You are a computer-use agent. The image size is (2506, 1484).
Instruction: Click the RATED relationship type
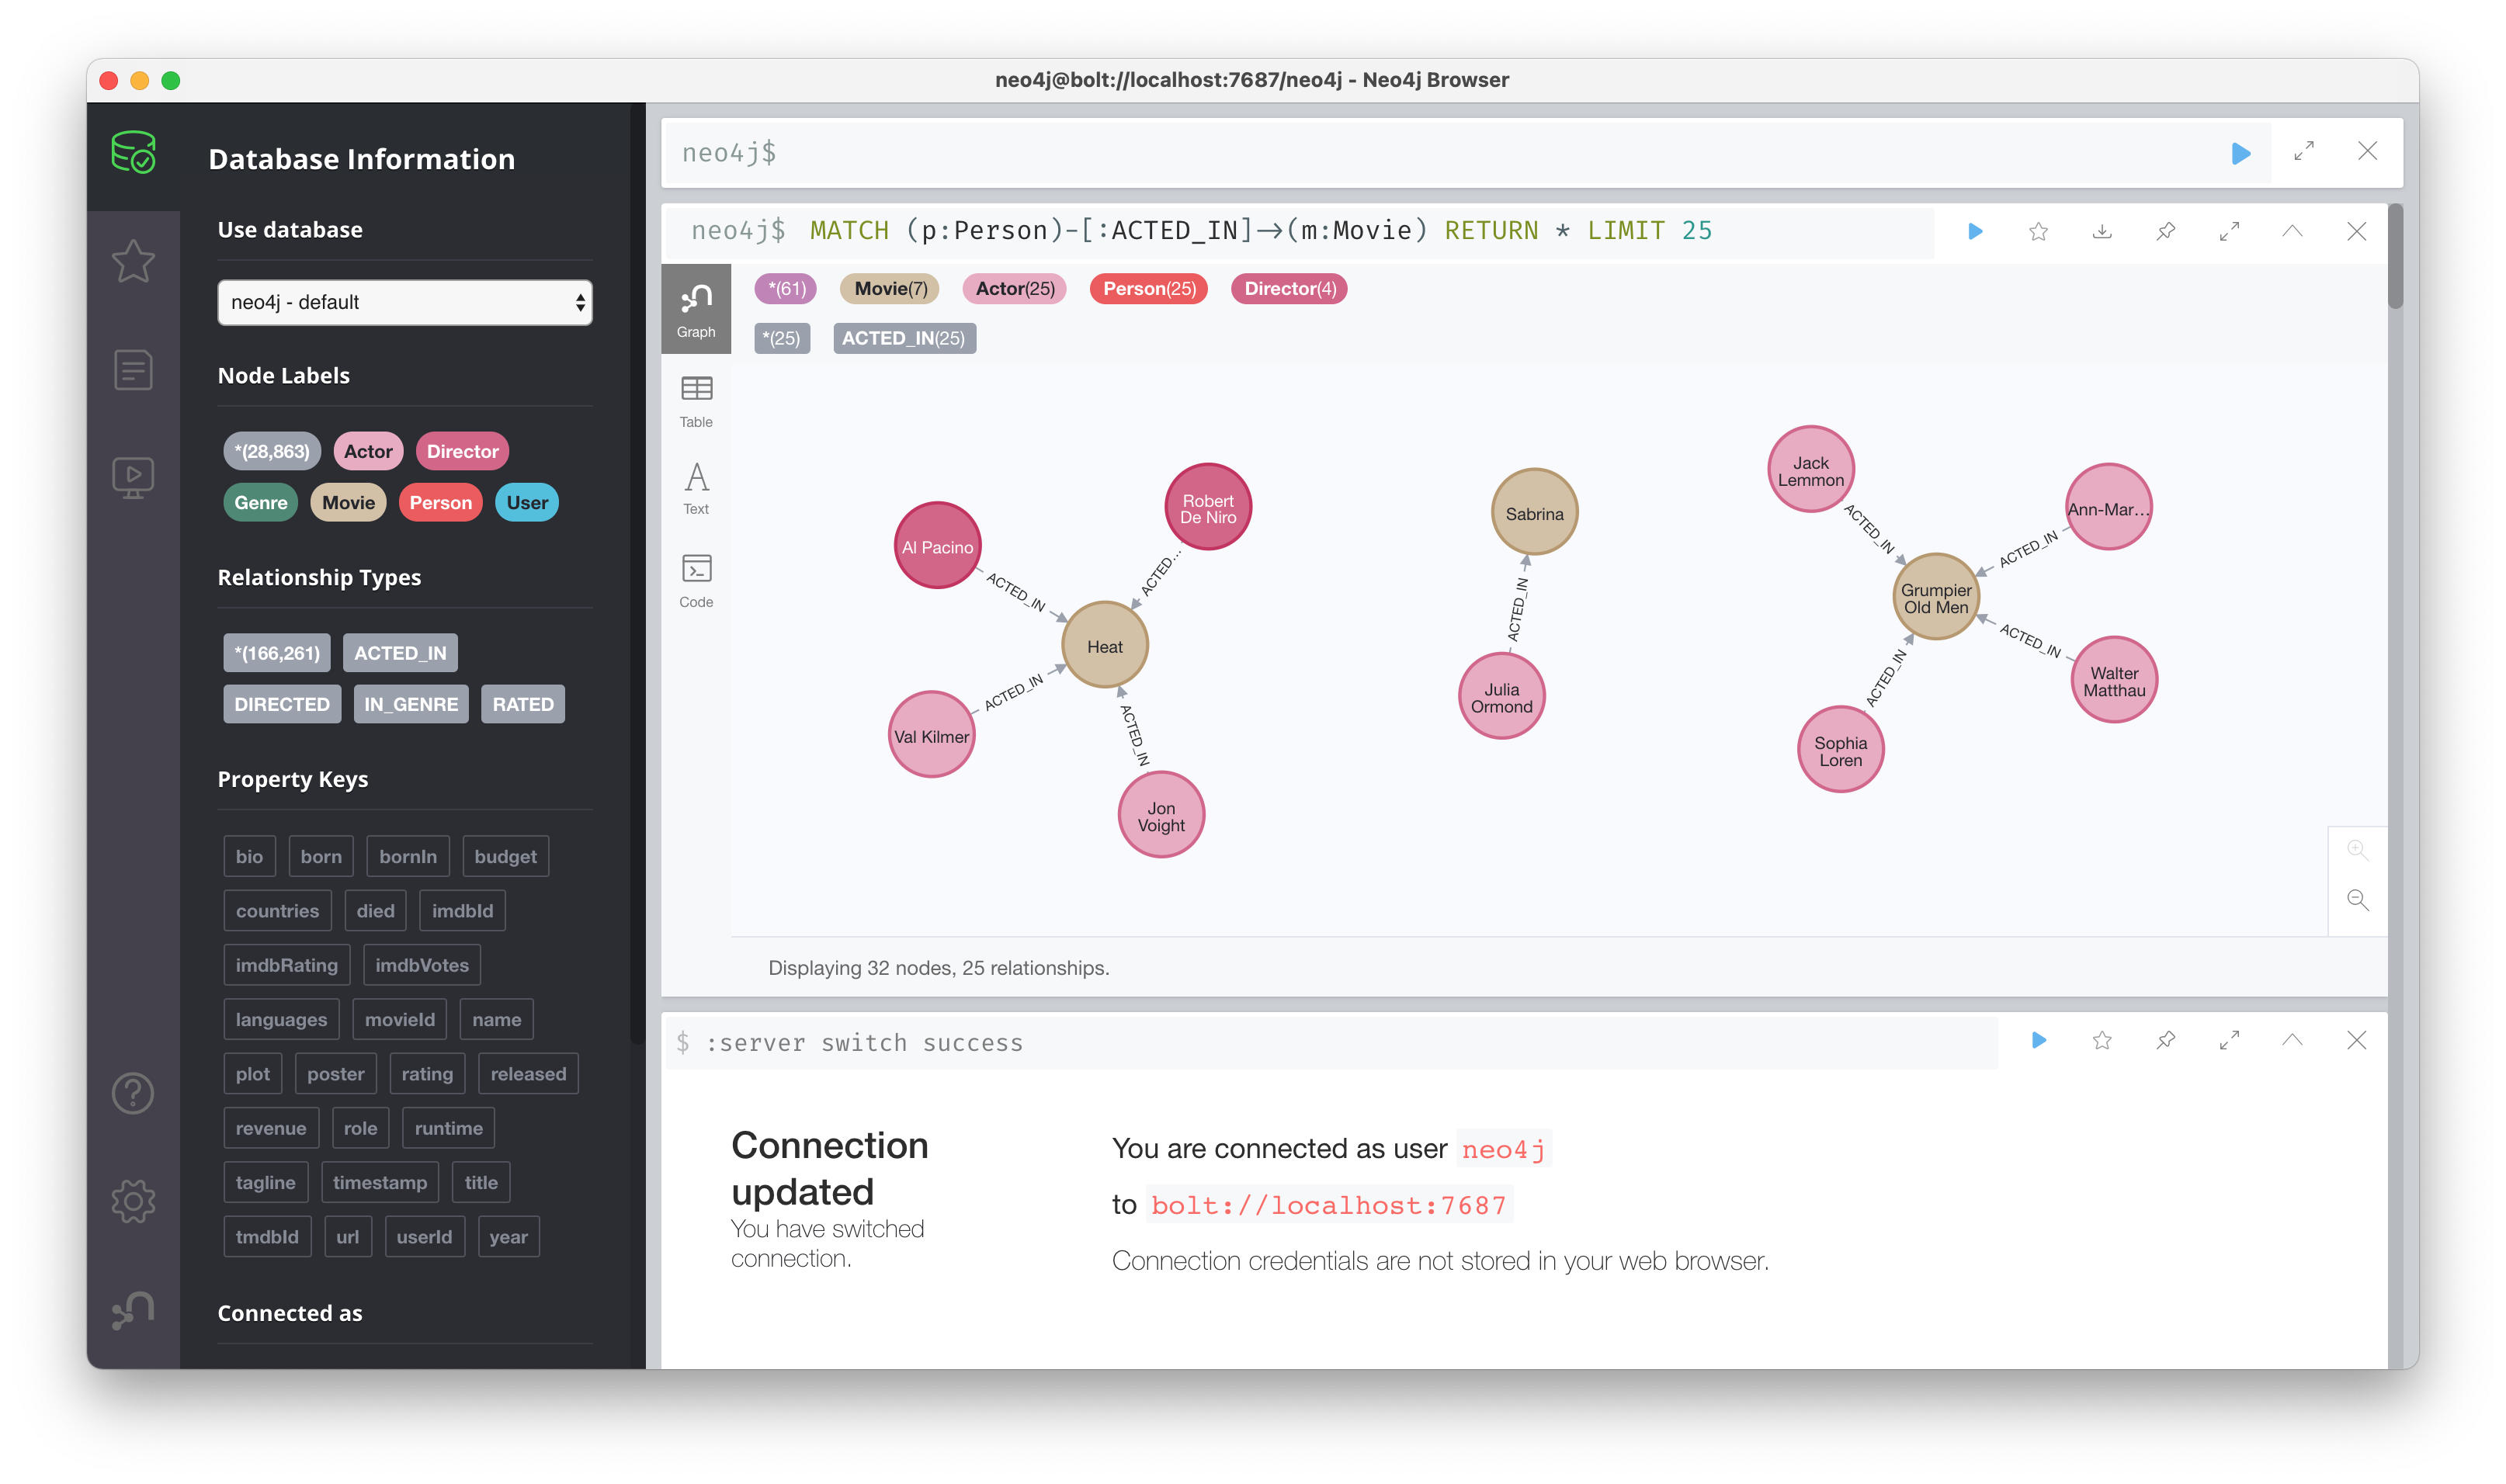pos(523,704)
